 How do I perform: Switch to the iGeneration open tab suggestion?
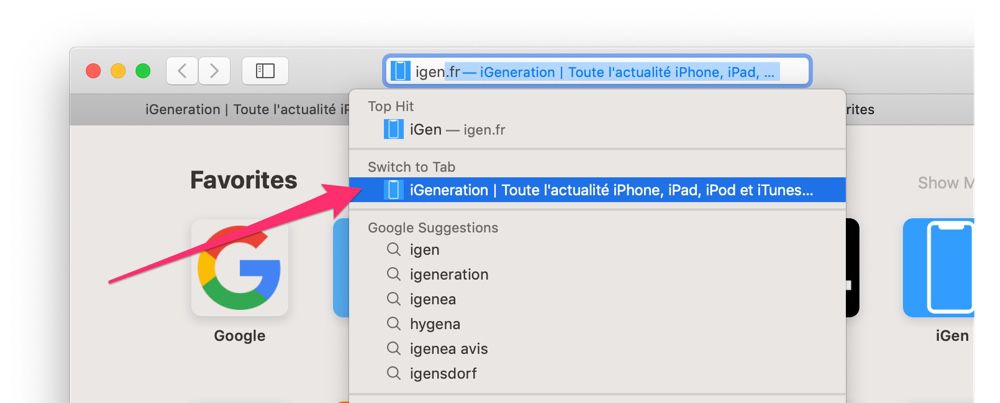point(598,190)
